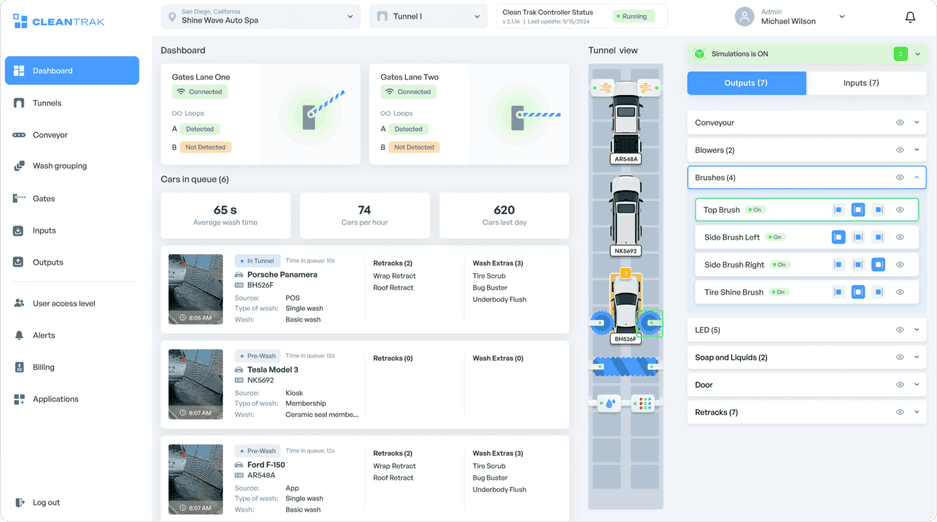Toggle Conveyor output visibility eye
The image size is (937, 522).
(x=900, y=123)
